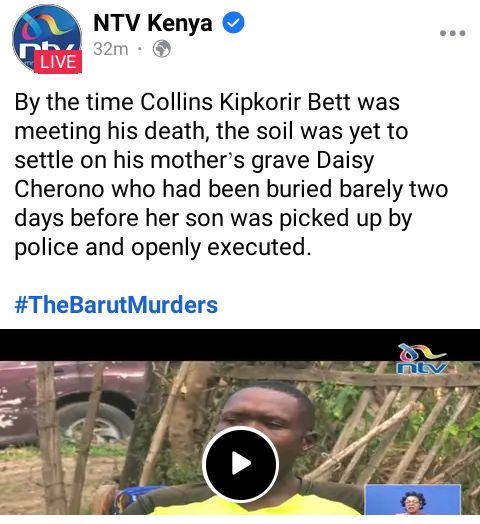Click the 32m post timestamp
Image resolution: width=480 pixels, height=524 pixels.
(x=111, y=49)
